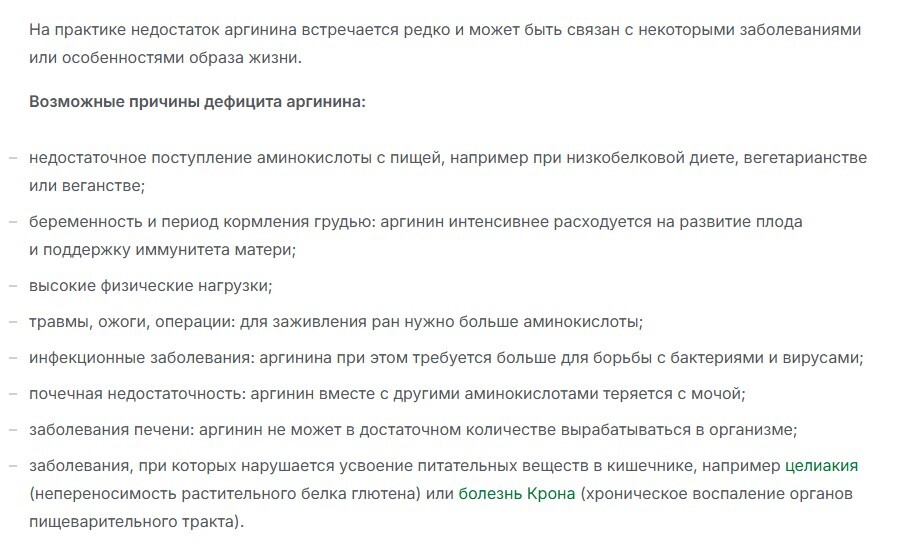Click the bullet about недостаточное поступление аминокислоты
The height and width of the screenshot is (553, 919).
[448, 172]
